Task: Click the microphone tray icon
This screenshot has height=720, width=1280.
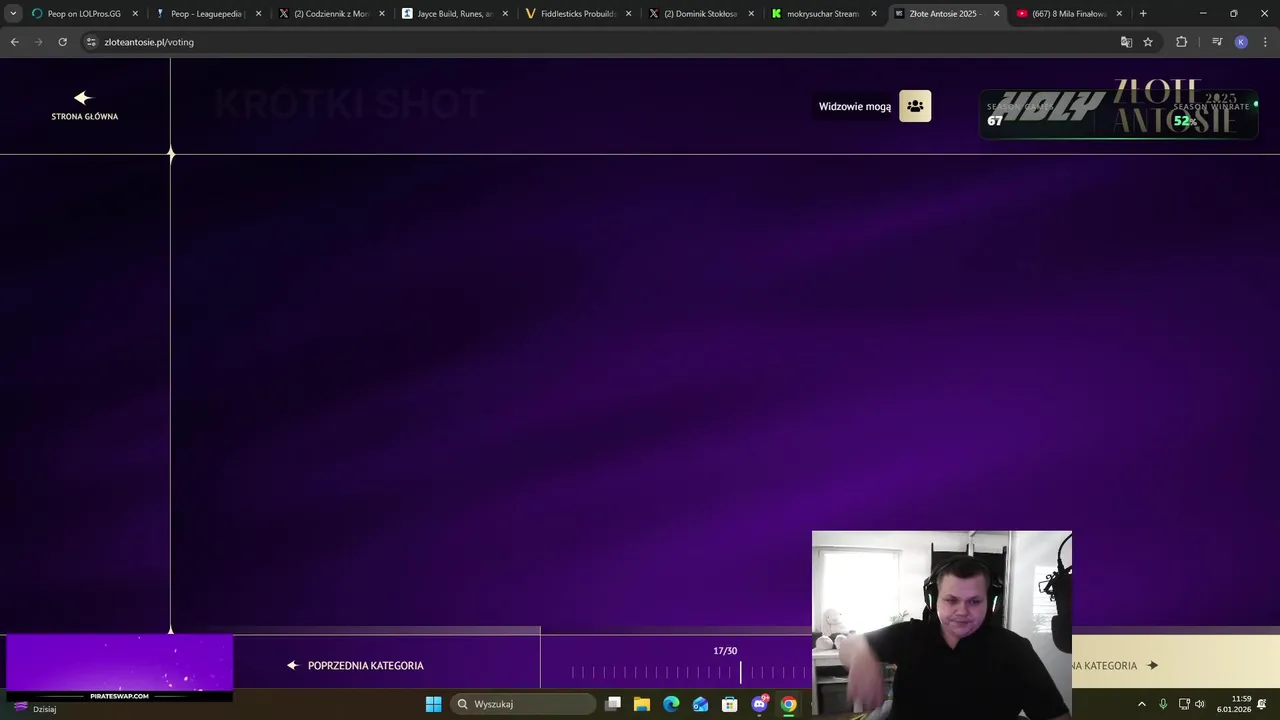Action: (1163, 704)
